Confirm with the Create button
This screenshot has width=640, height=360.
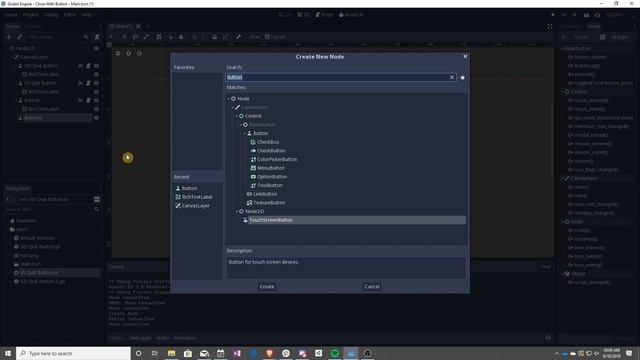(267, 287)
